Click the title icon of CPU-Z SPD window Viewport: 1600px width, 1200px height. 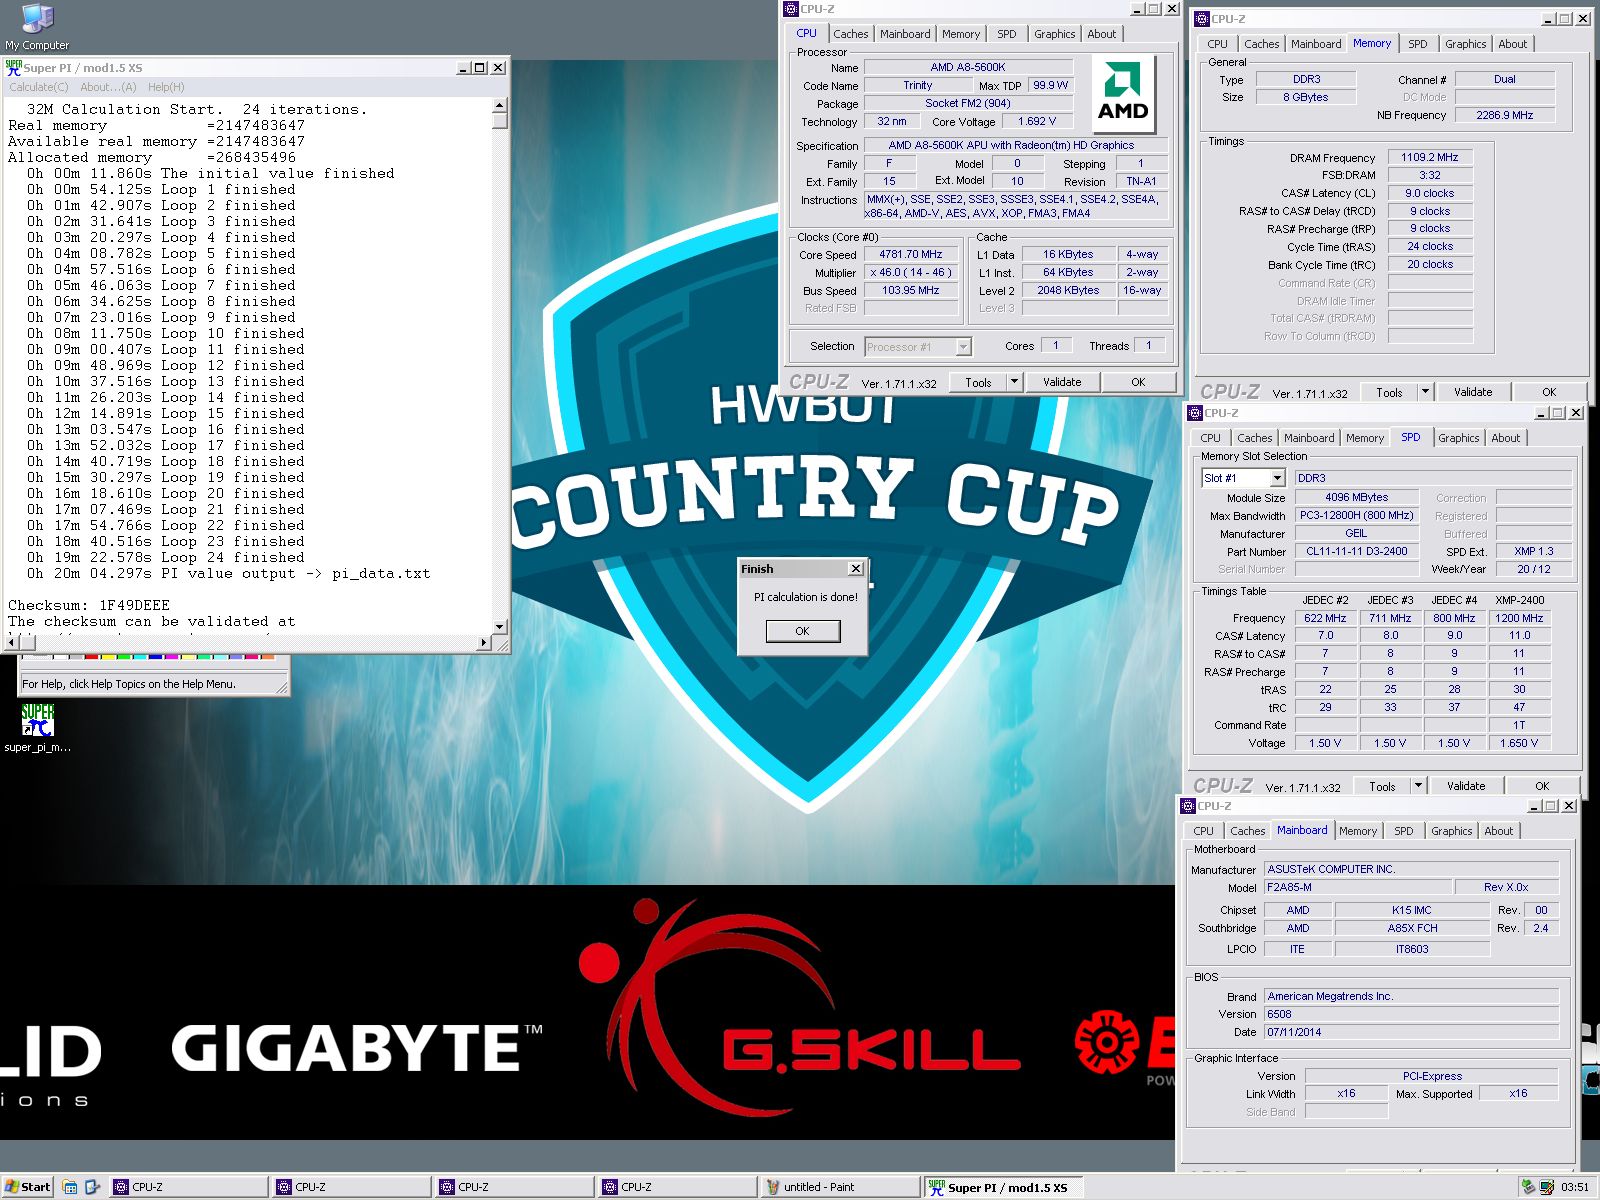1195,413
